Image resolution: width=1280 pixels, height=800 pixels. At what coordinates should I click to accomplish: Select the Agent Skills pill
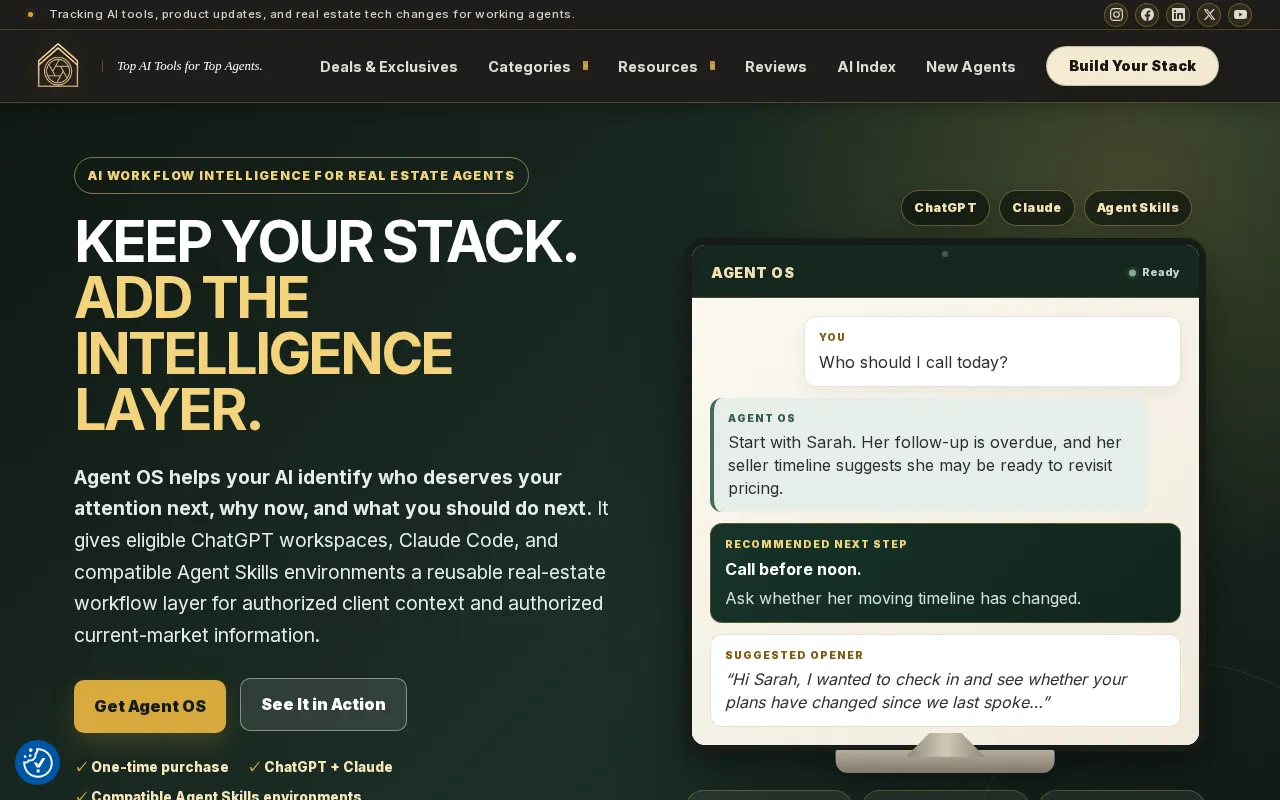tap(1137, 208)
